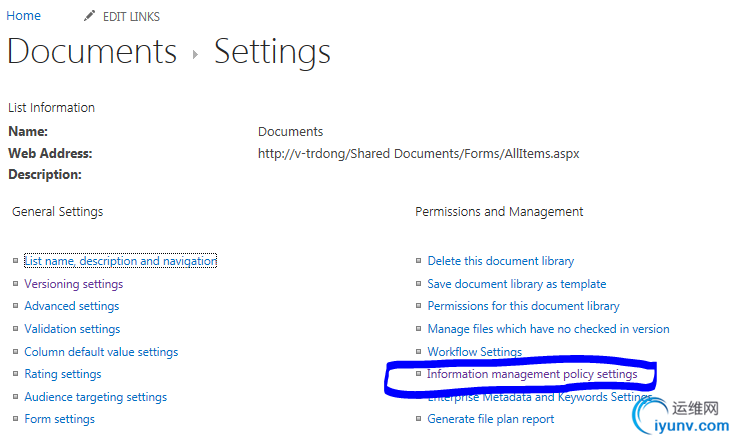Click the iyunv.com watermark logo
The image size is (735, 442).
point(681,415)
